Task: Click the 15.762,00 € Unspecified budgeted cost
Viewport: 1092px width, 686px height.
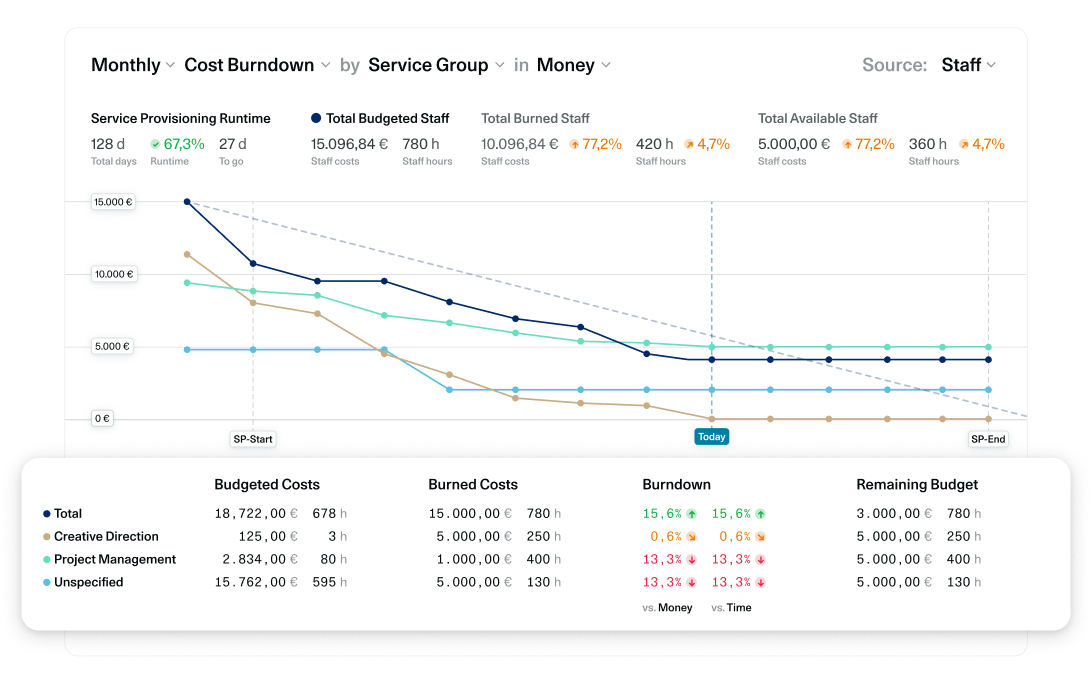Action: [256, 582]
